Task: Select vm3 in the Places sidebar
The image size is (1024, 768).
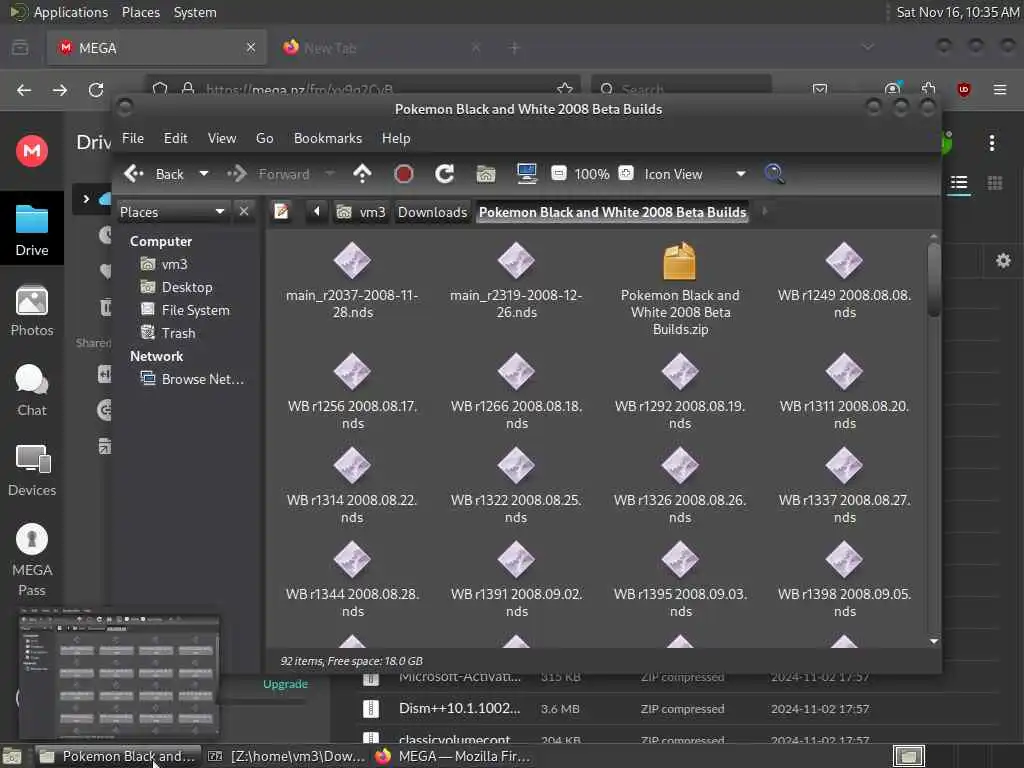Action: (x=165, y=264)
